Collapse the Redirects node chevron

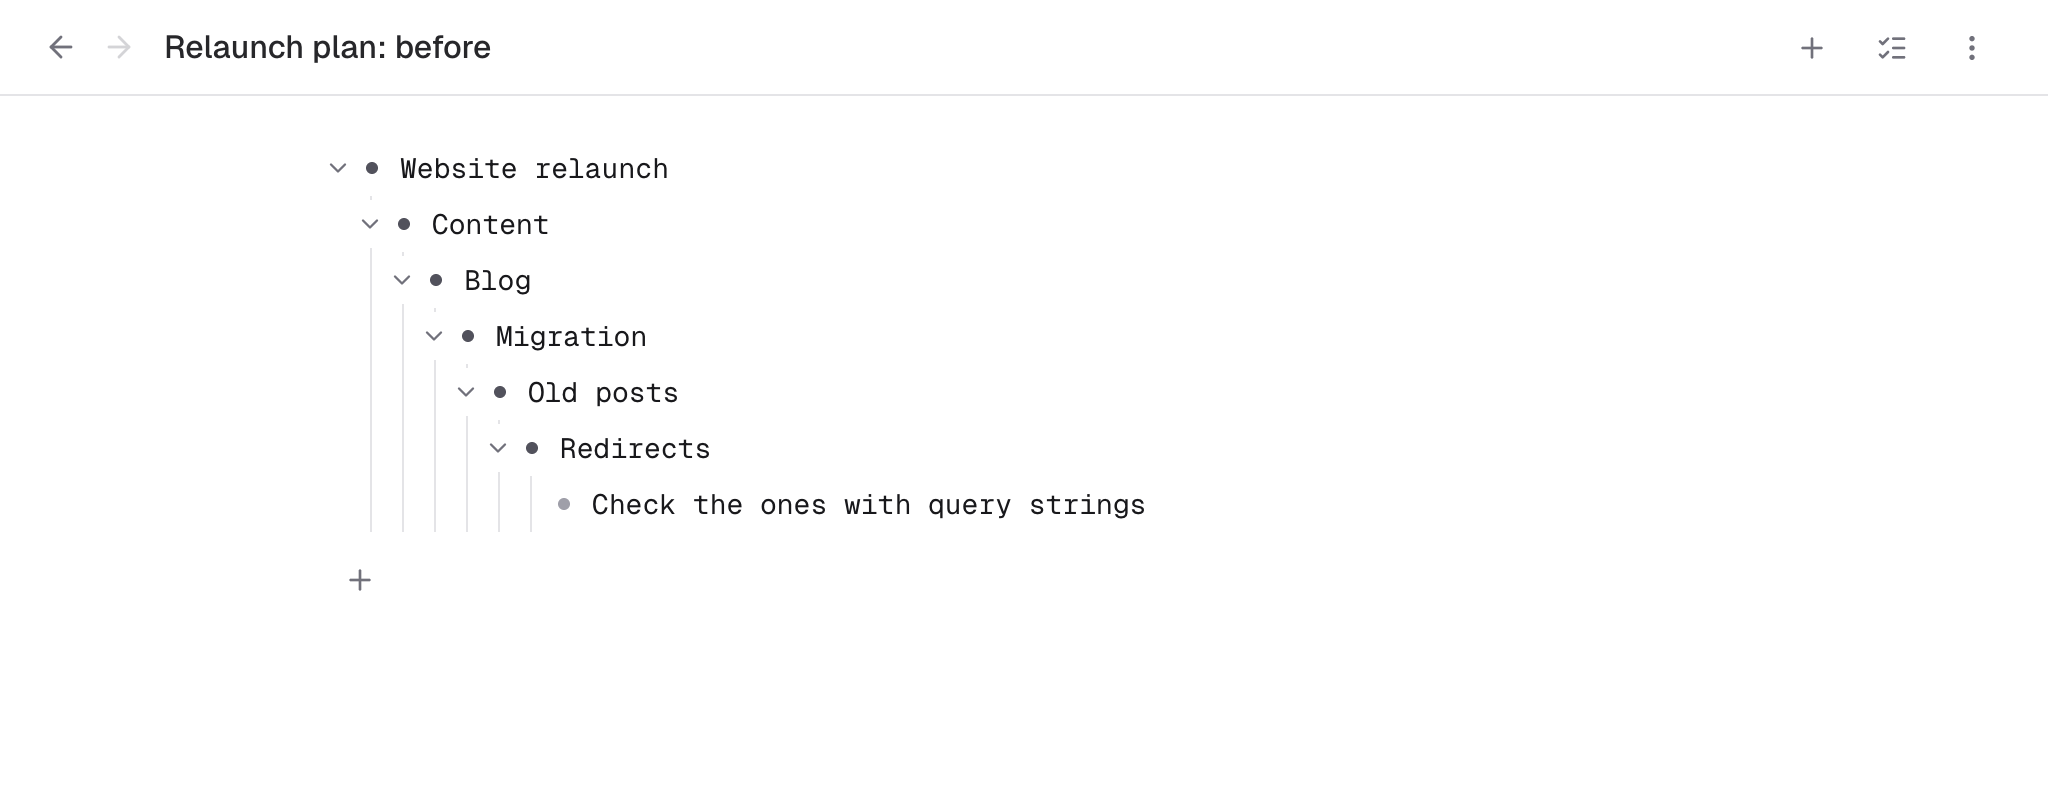pyautogui.click(x=498, y=448)
